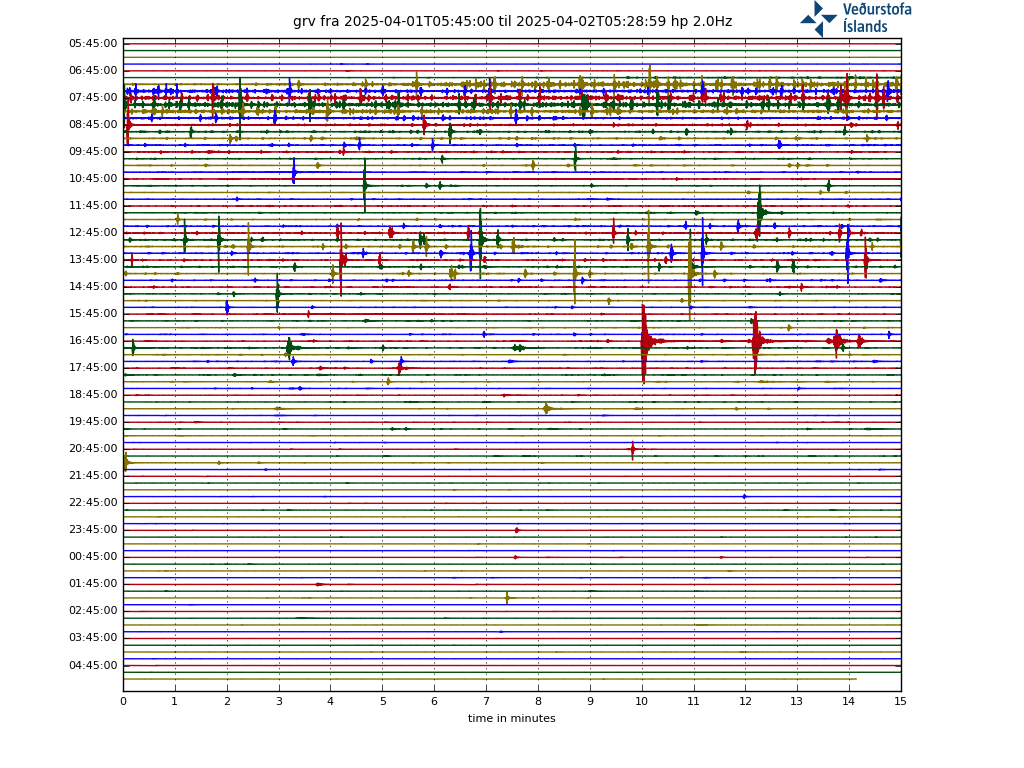
Task: Click the Veðurstofa Íslands logo text
Action: point(876,18)
